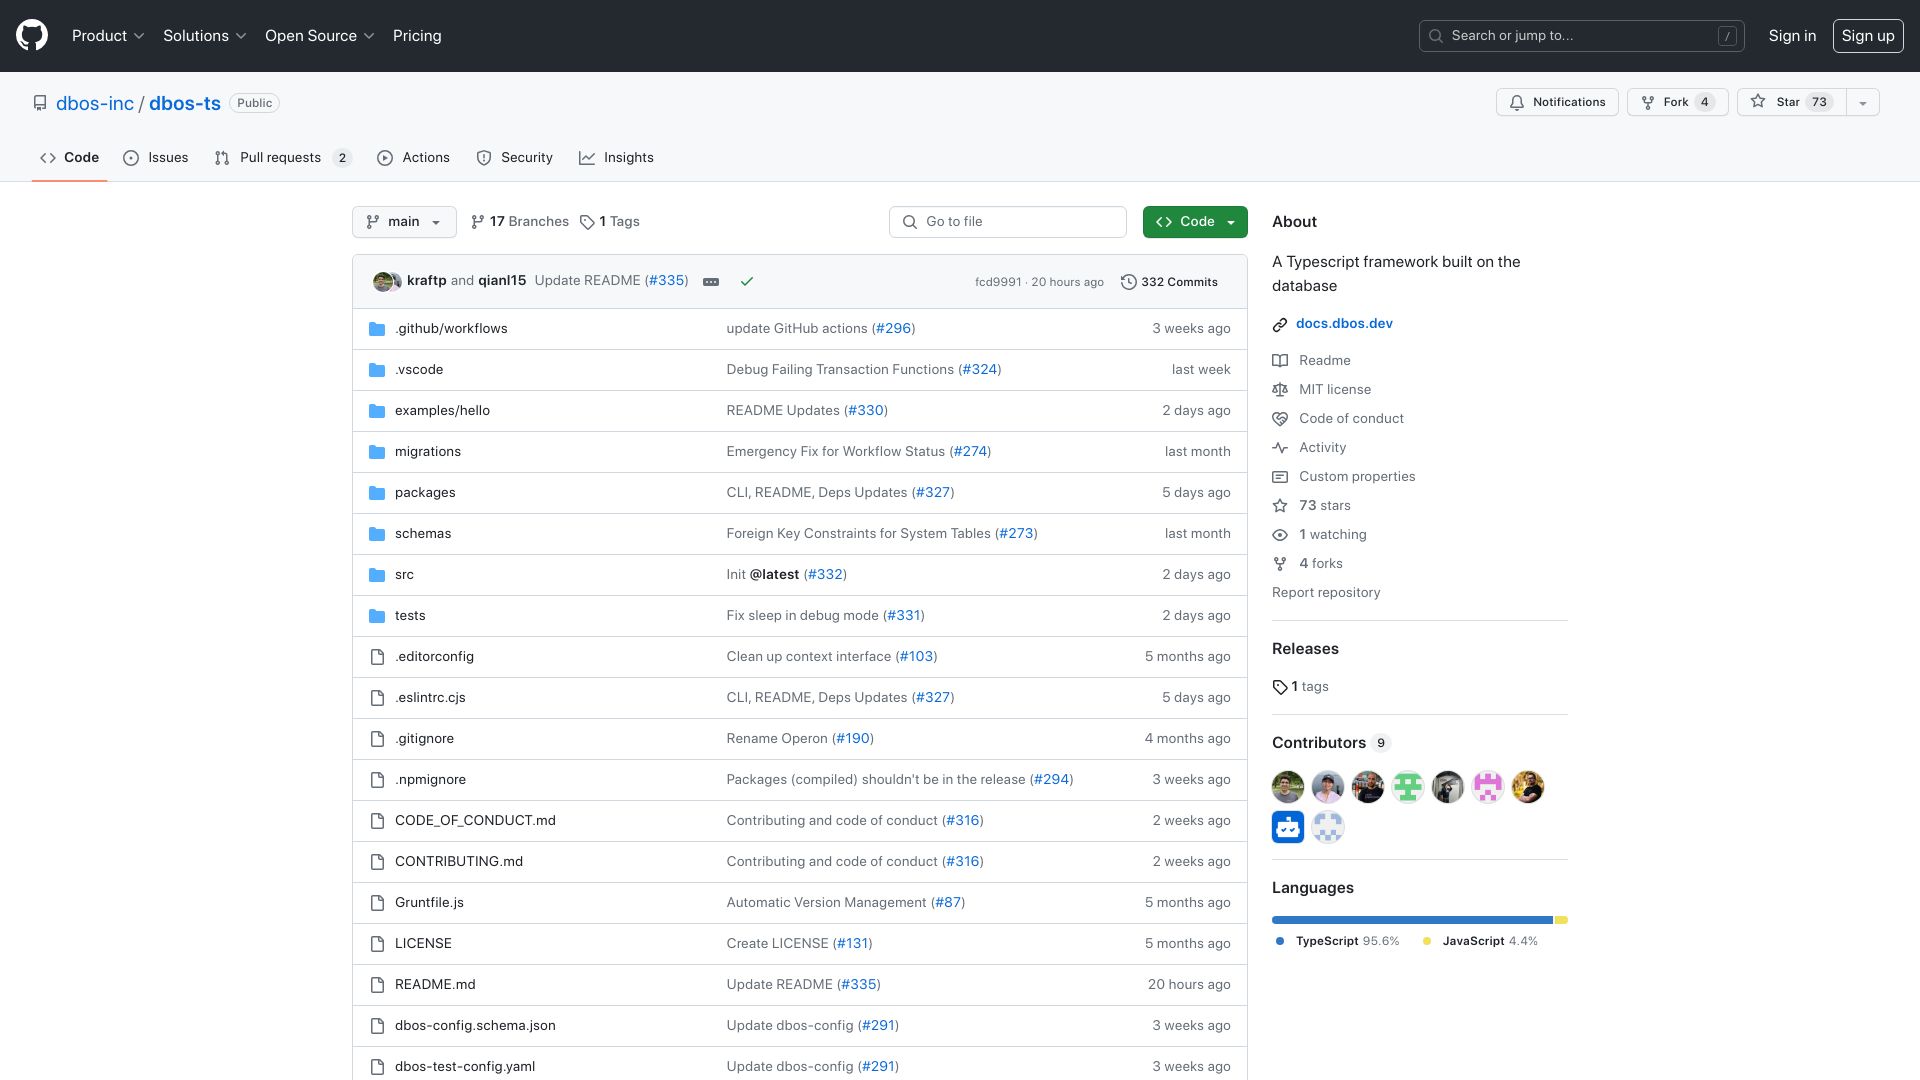Click the Go to file search field
The width and height of the screenshot is (1920, 1080).
point(1008,222)
